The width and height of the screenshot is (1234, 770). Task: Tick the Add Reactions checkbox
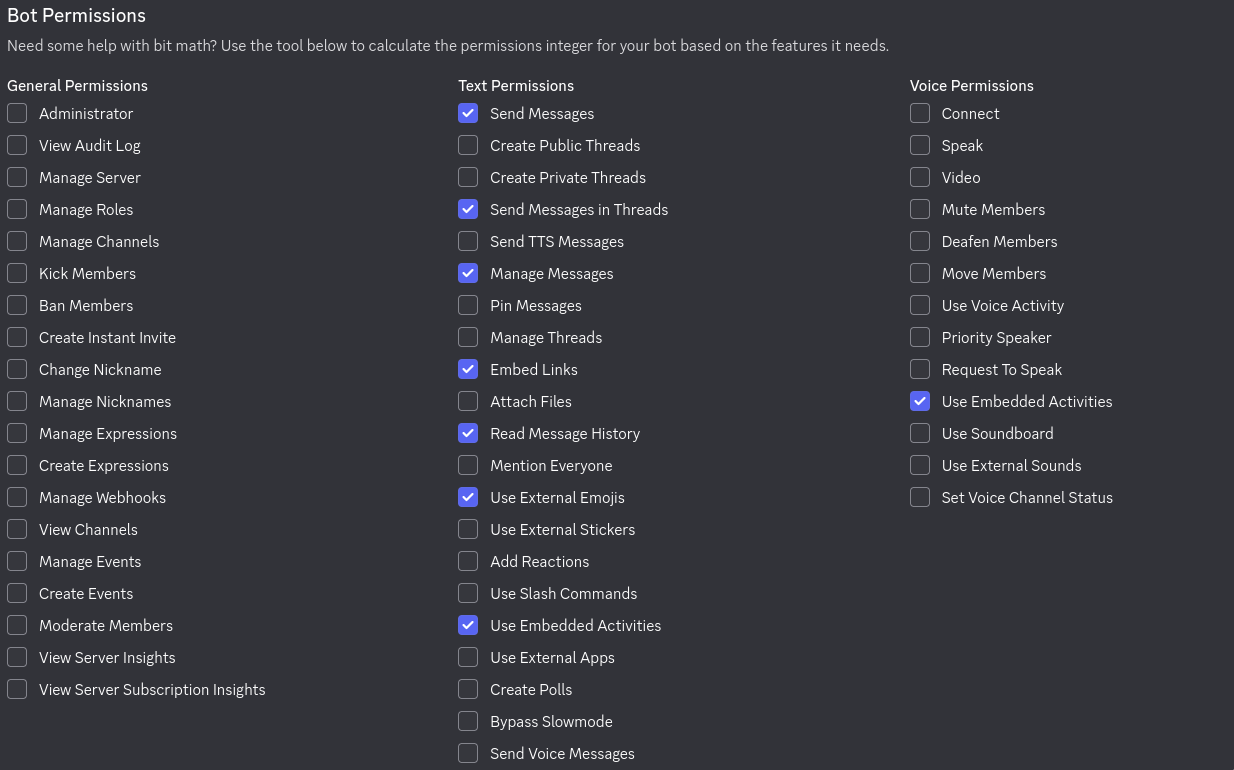[468, 561]
